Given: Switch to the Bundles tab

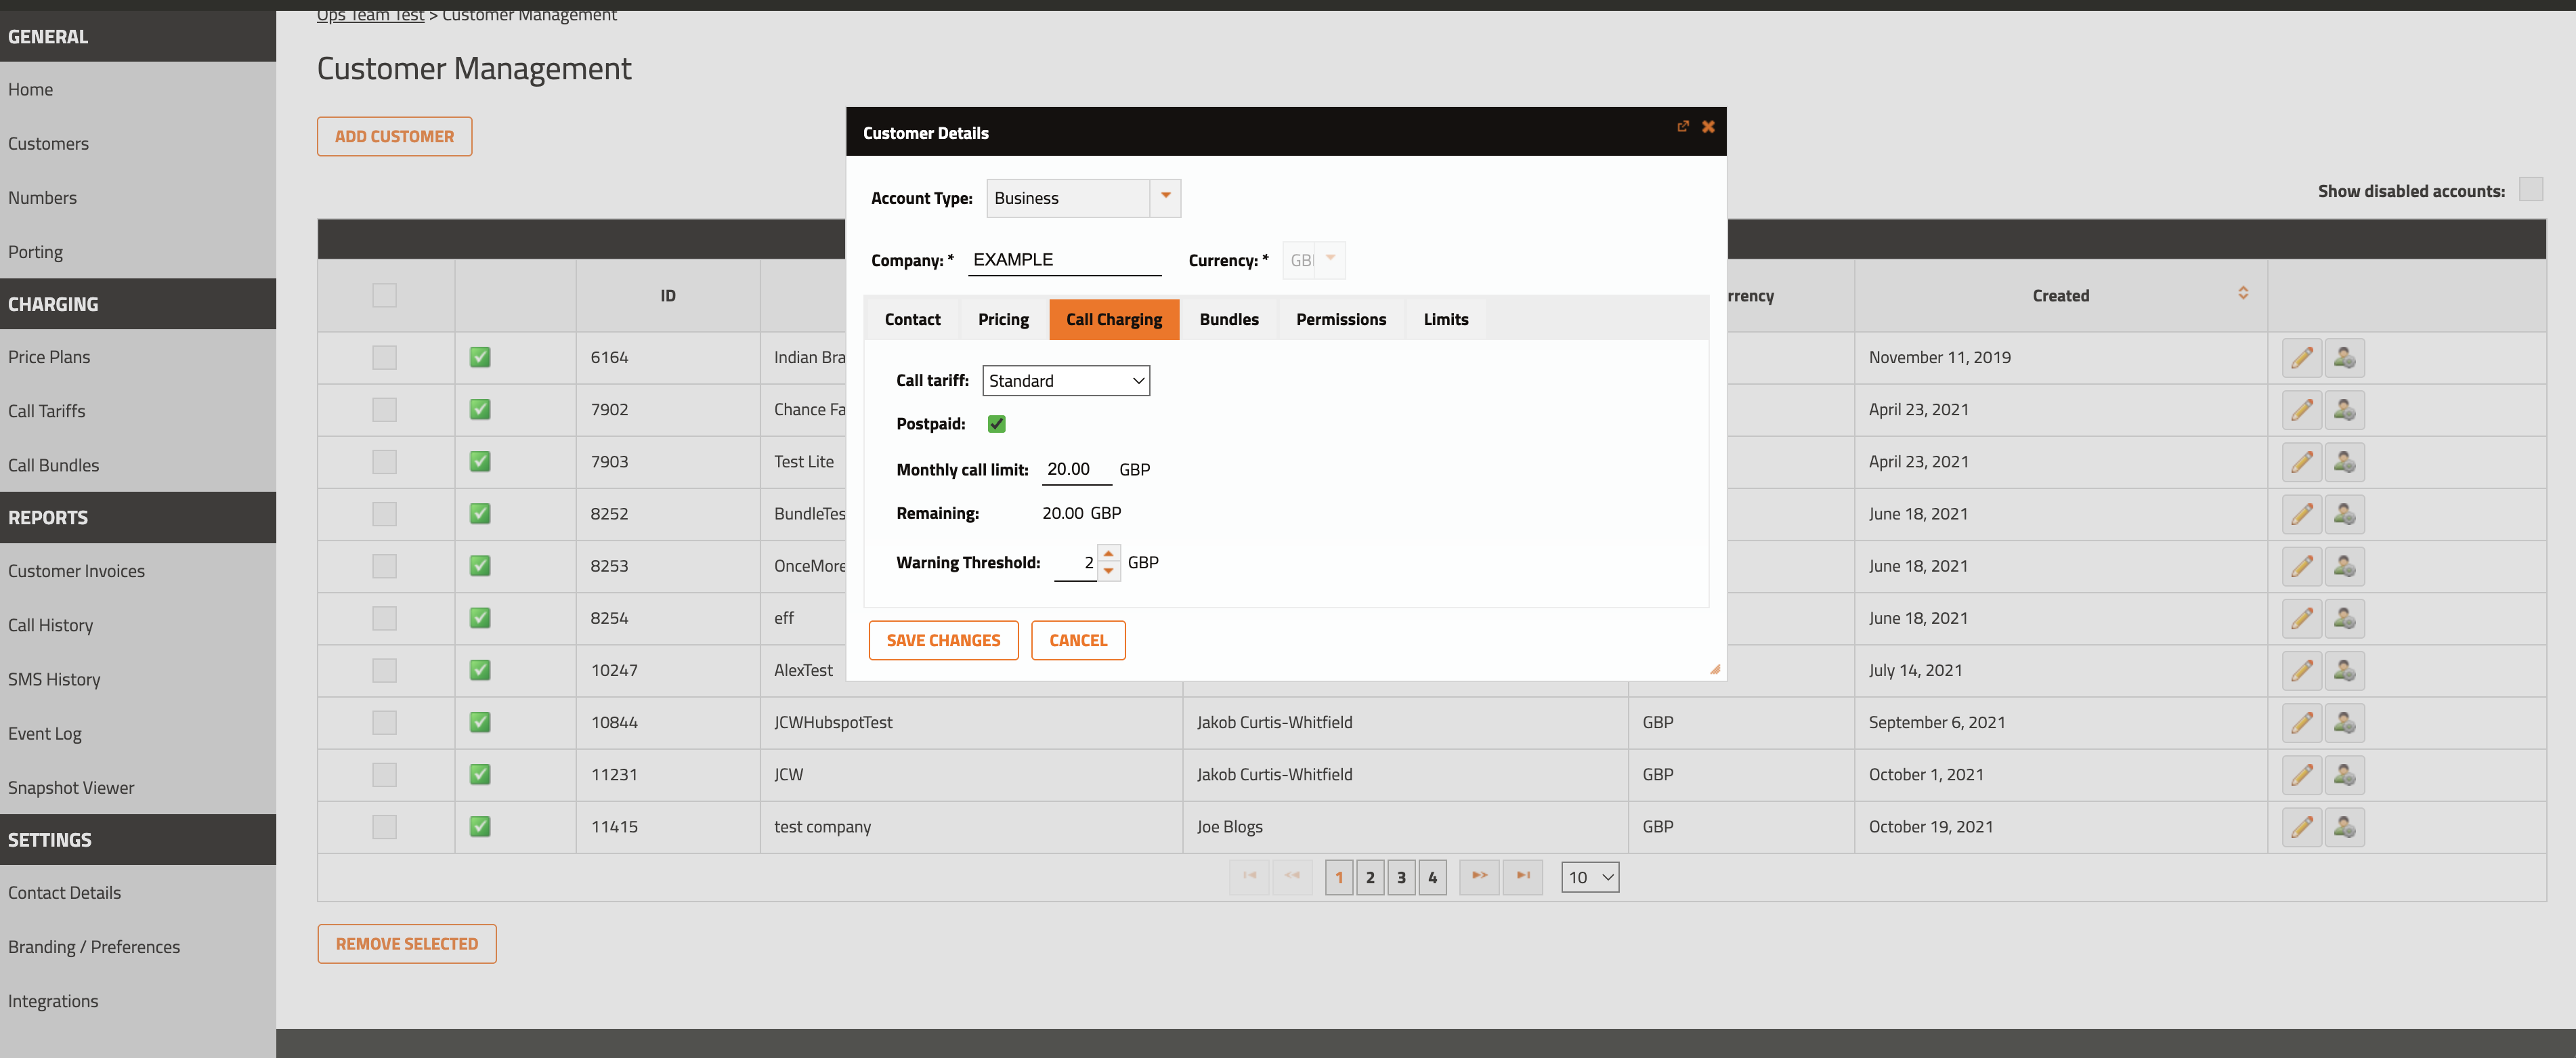Looking at the screenshot, I should click(1229, 320).
